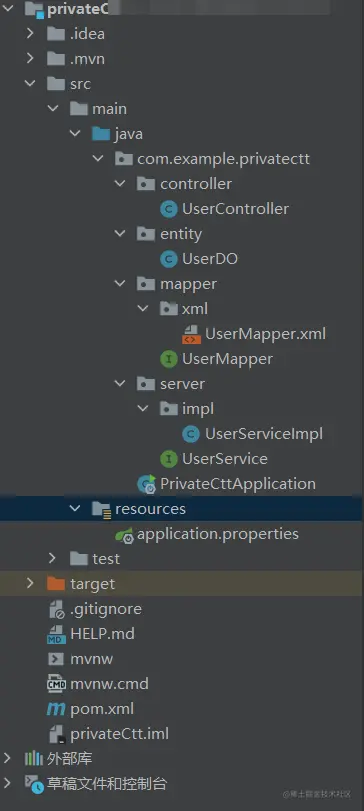This screenshot has height=811, width=364.
Task: Click the UserDO class icon
Action: 169,259
